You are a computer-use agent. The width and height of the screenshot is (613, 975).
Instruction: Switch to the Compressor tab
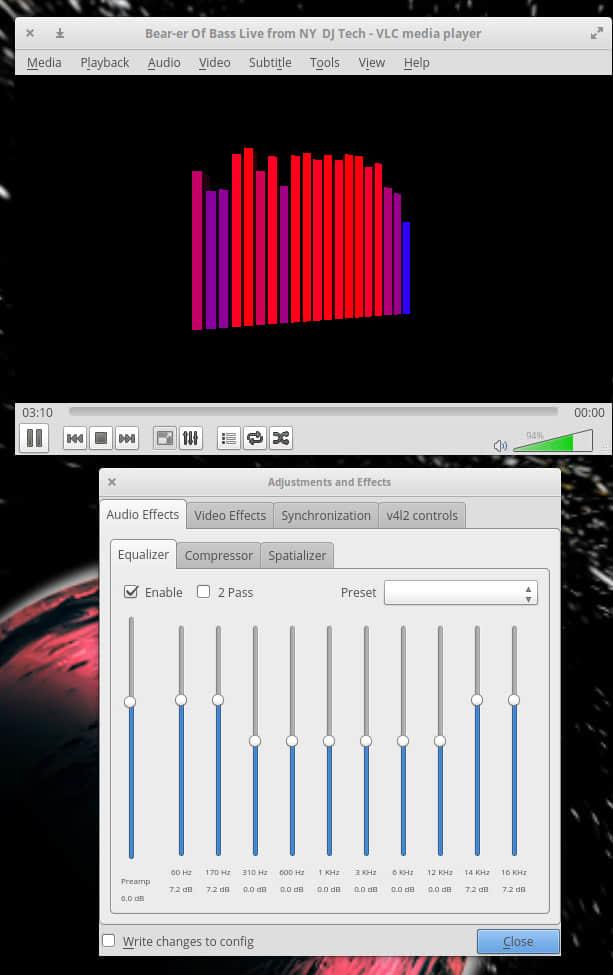[x=218, y=555]
